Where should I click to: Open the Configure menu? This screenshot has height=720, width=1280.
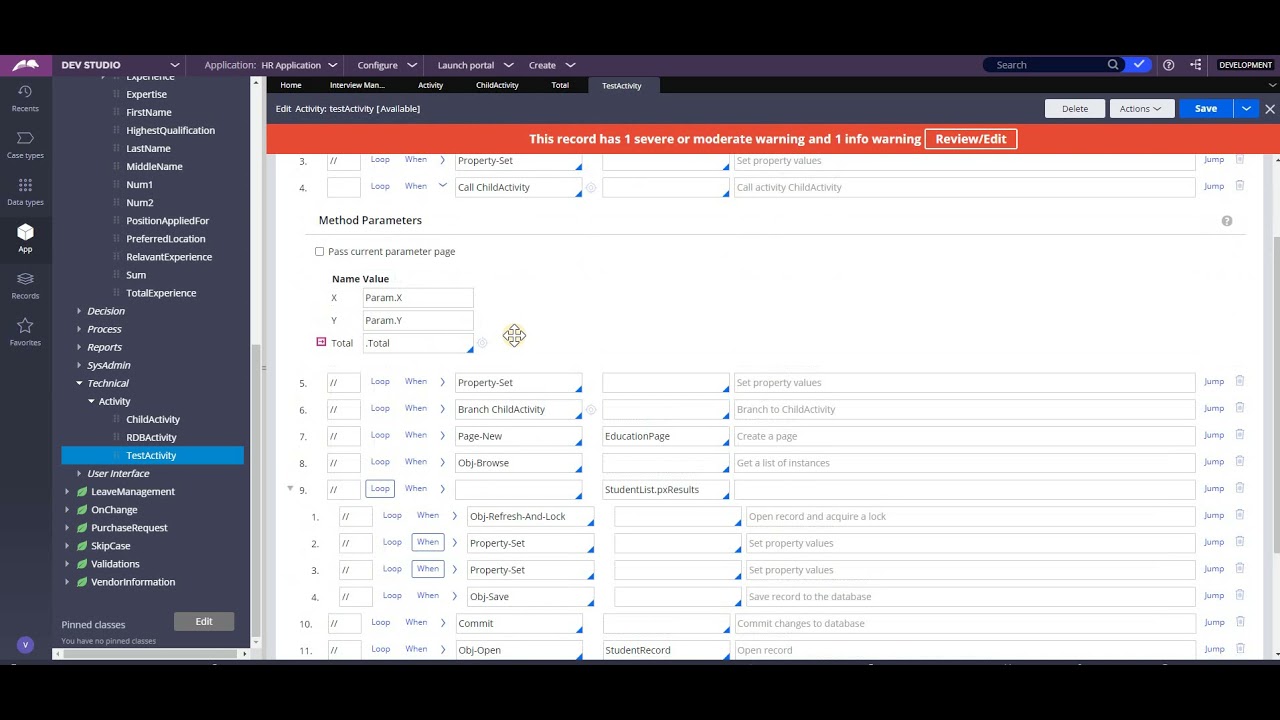[x=385, y=65]
